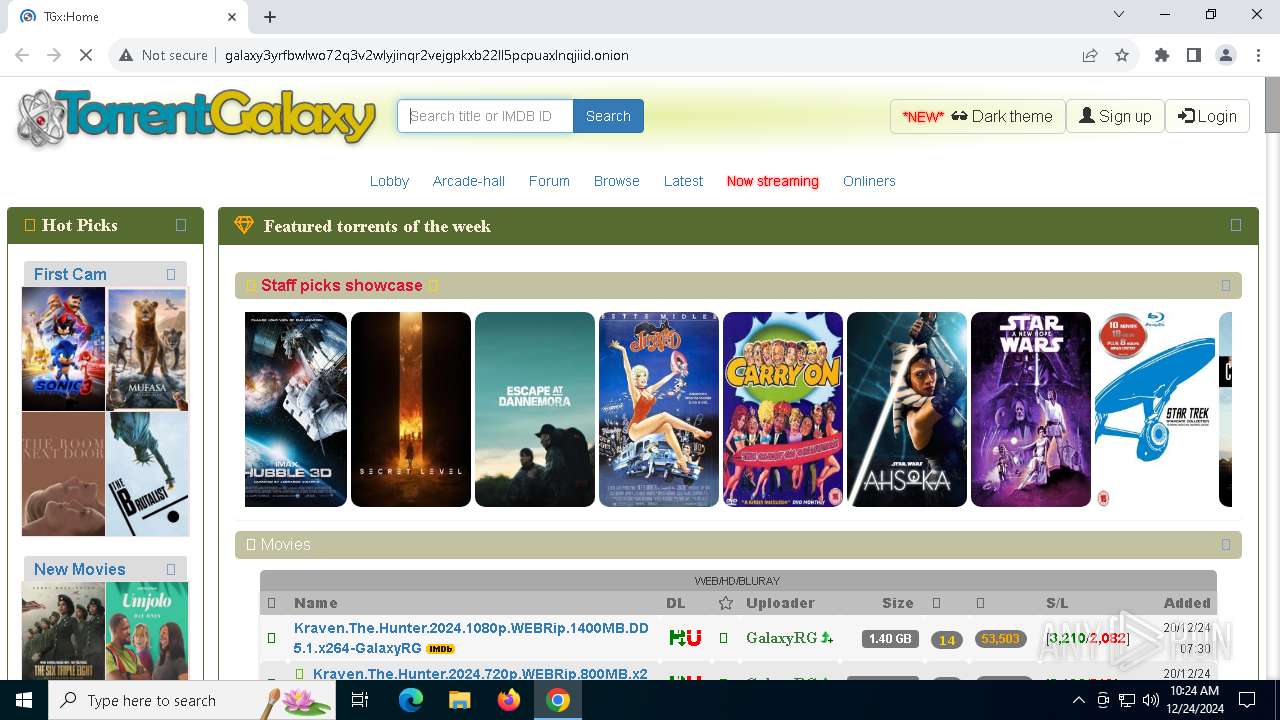The width and height of the screenshot is (1280, 720).
Task: Open the TorrentGalaxy logo home link
Action: coord(196,117)
